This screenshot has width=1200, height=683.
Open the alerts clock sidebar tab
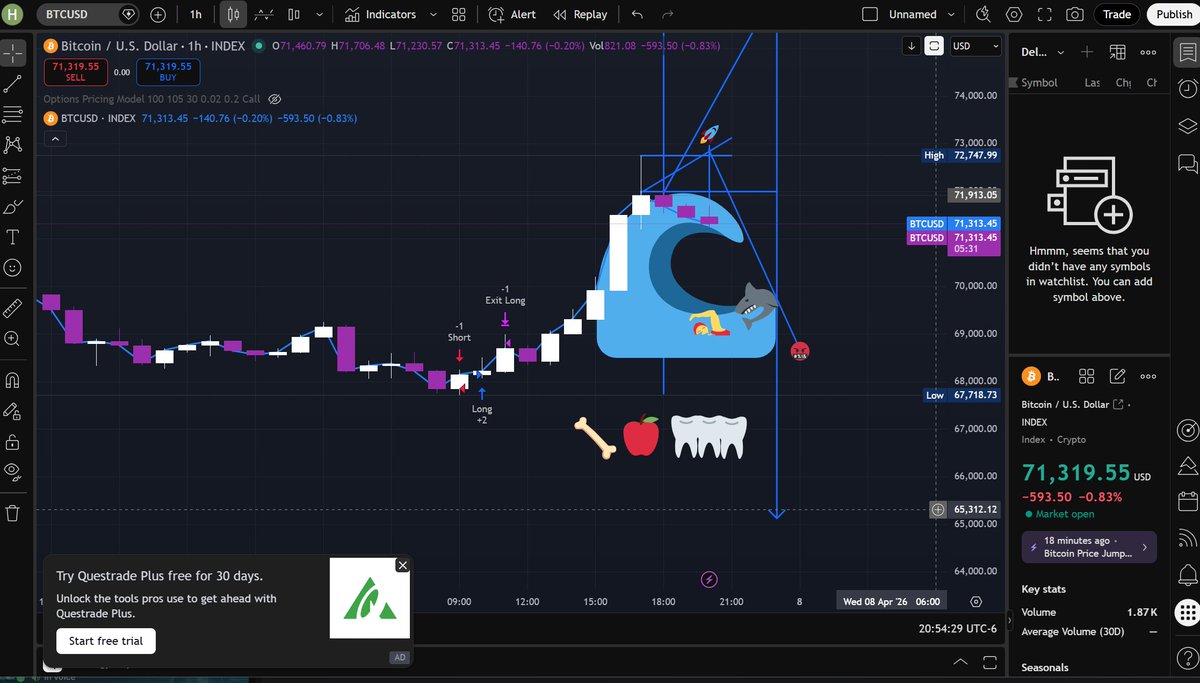(x=1187, y=88)
